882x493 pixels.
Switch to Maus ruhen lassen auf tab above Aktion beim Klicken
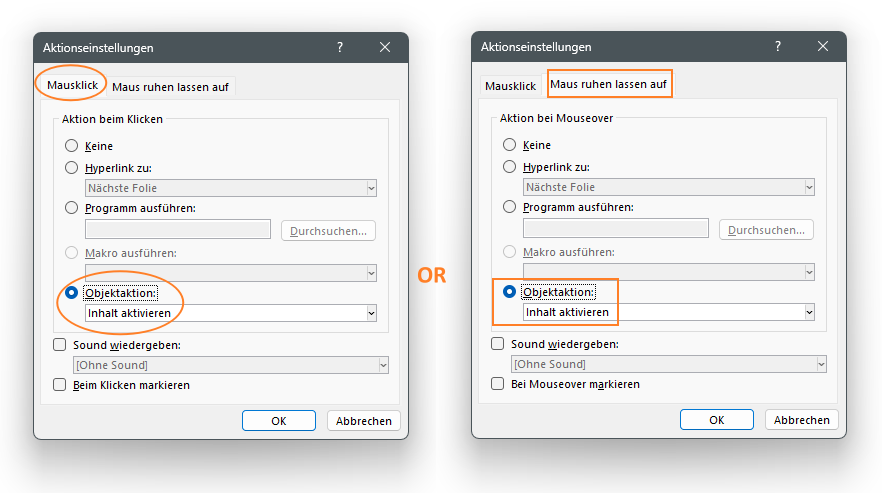coord(170,87)
